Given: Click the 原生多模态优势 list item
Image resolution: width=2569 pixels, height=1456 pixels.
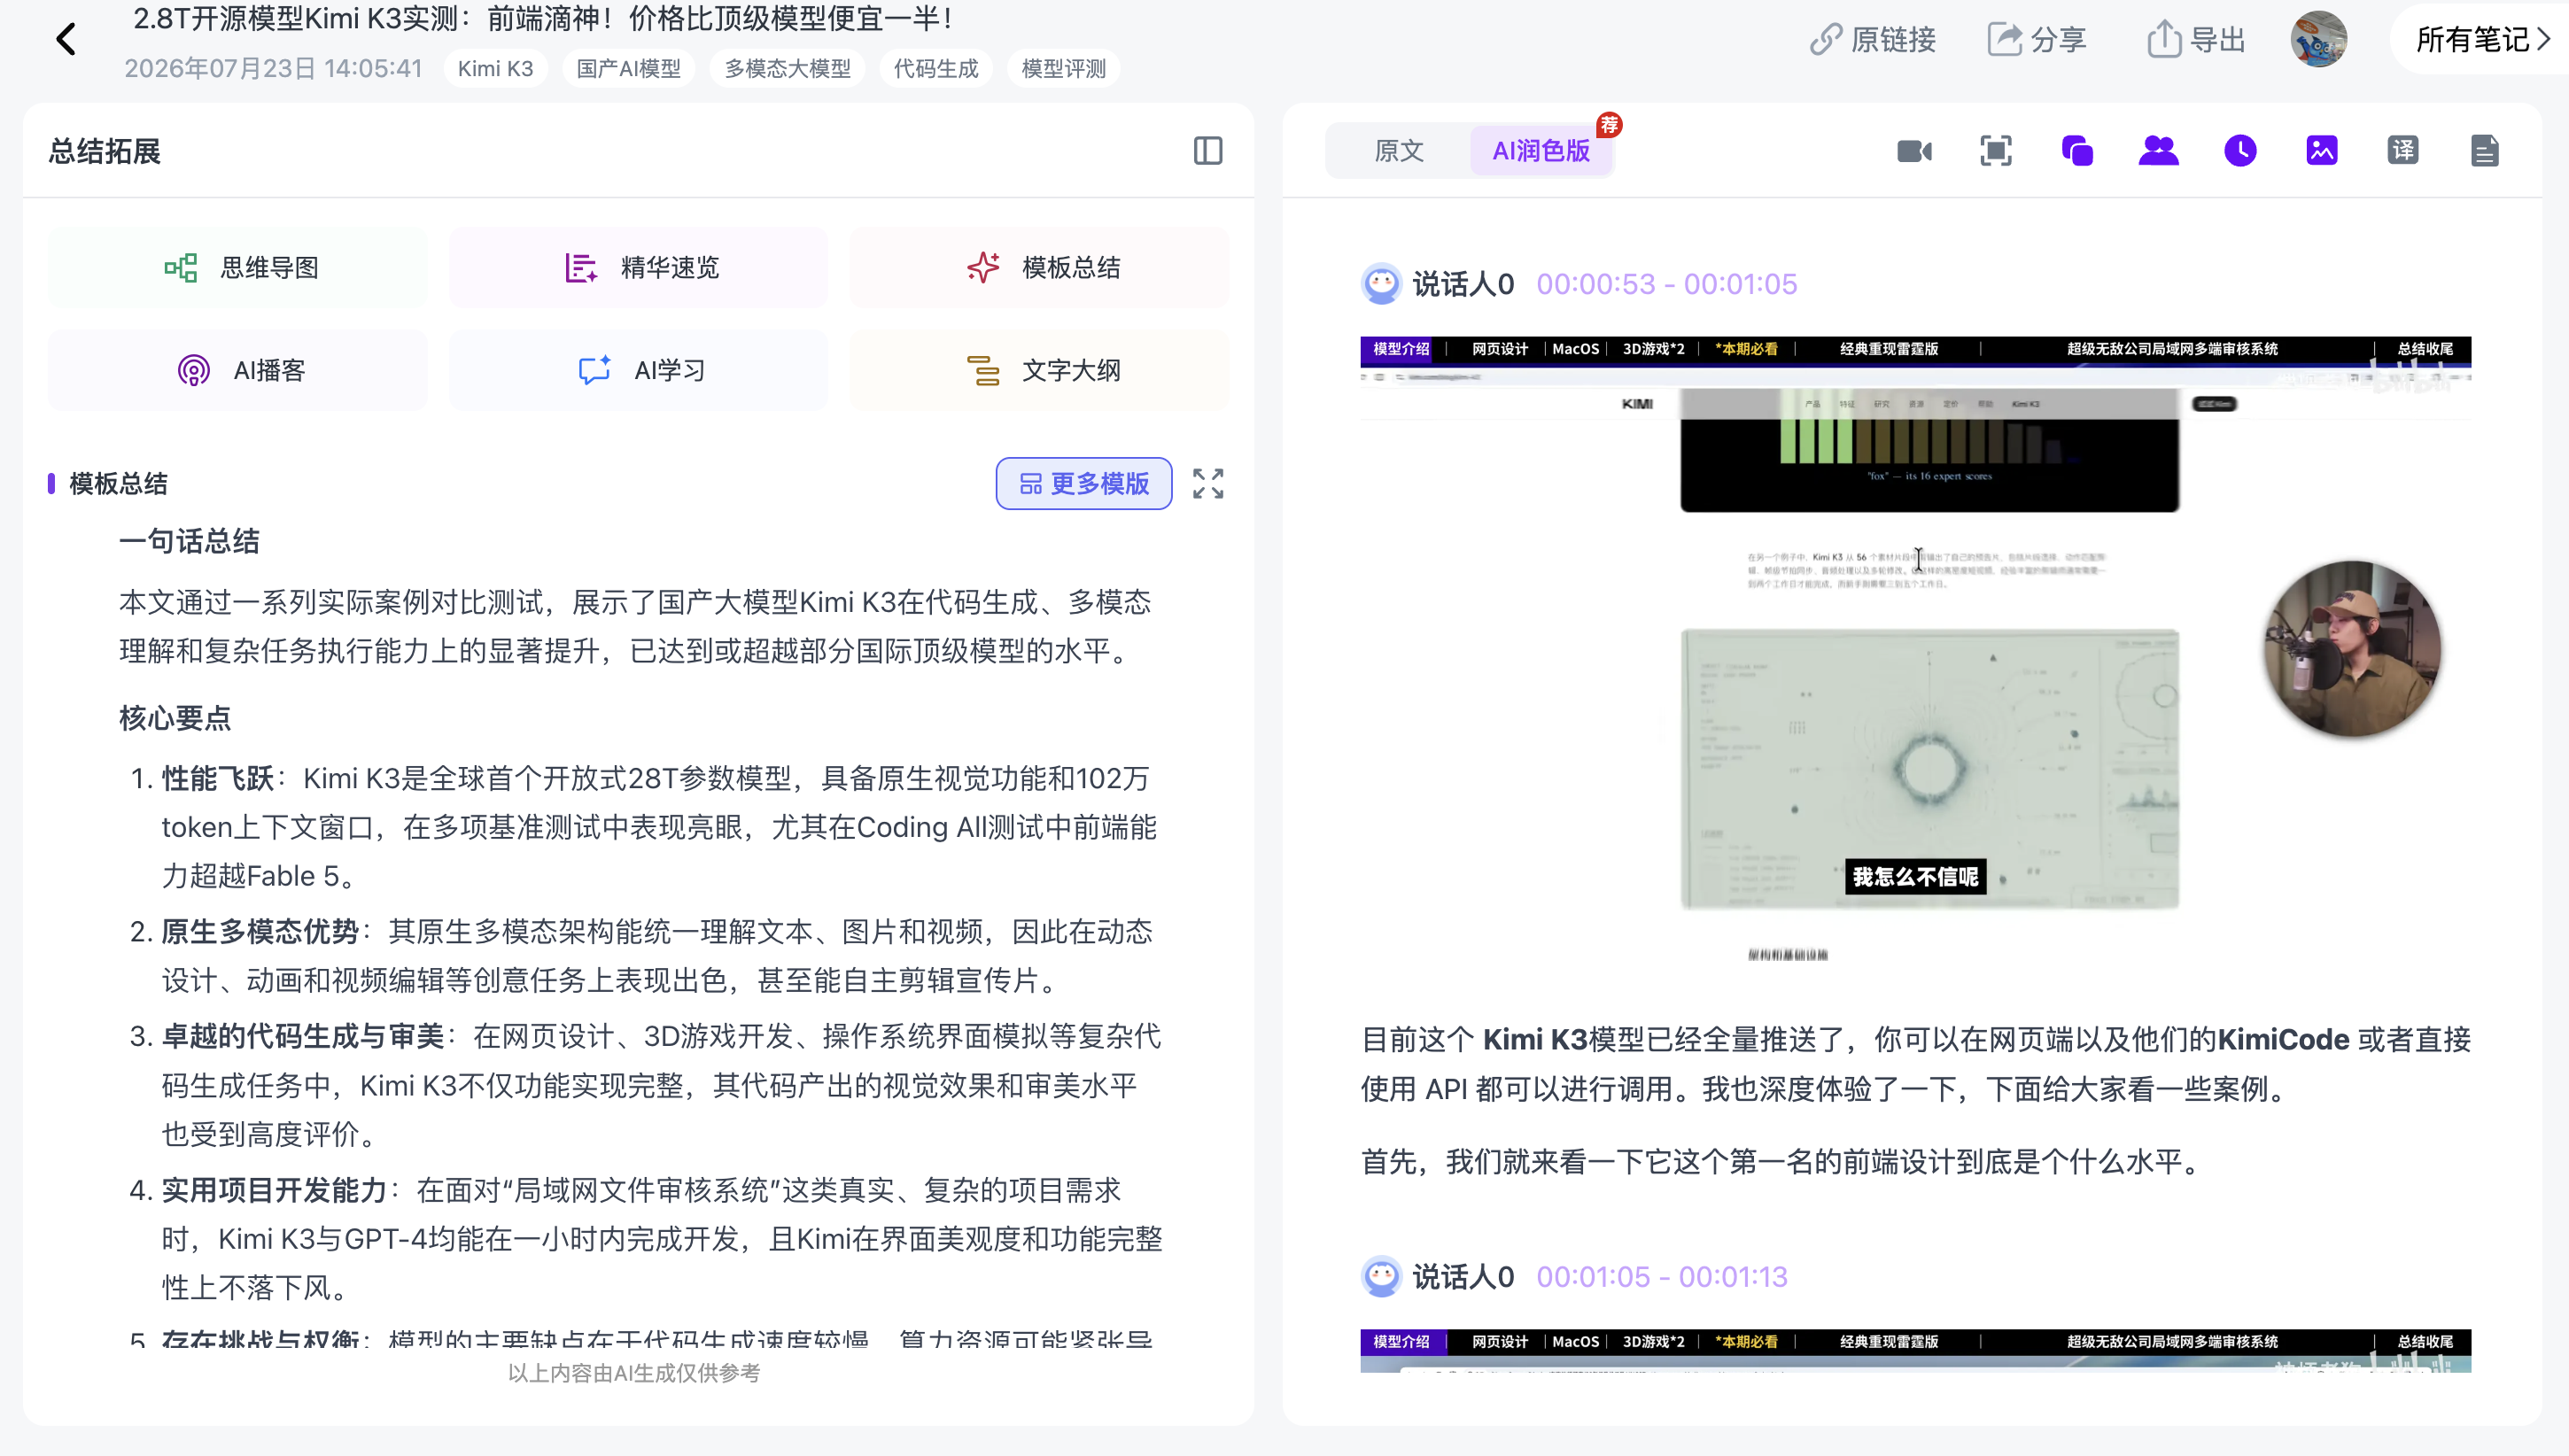Looking at the screenshot, I should pyautogui.click(x=644, y=956).
